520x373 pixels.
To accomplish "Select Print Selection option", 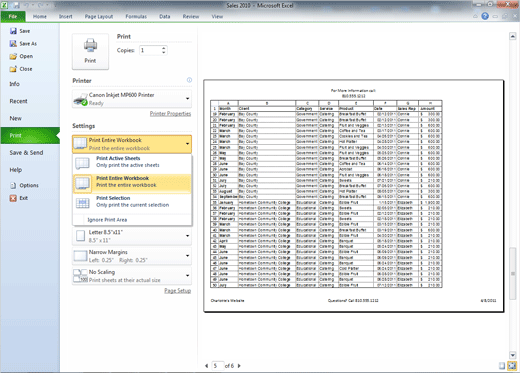I will [132, 202].
